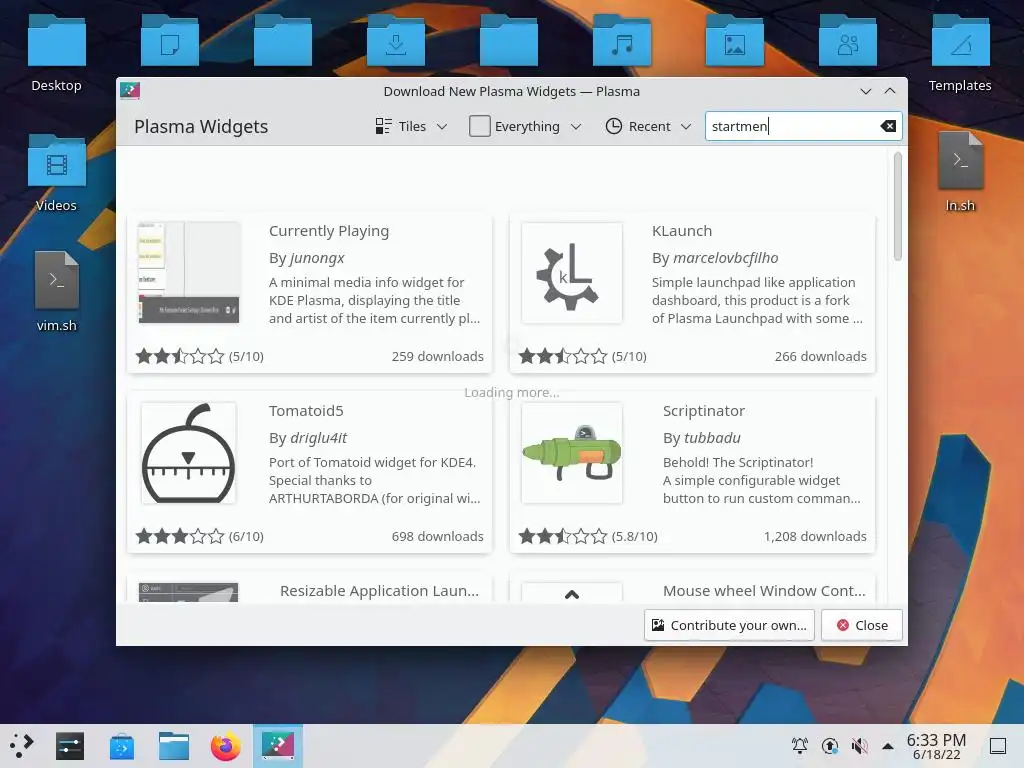Screen dimensions: 1024x768
Task: Launch Discover software center from taskbar
Action: pos(121,746)
